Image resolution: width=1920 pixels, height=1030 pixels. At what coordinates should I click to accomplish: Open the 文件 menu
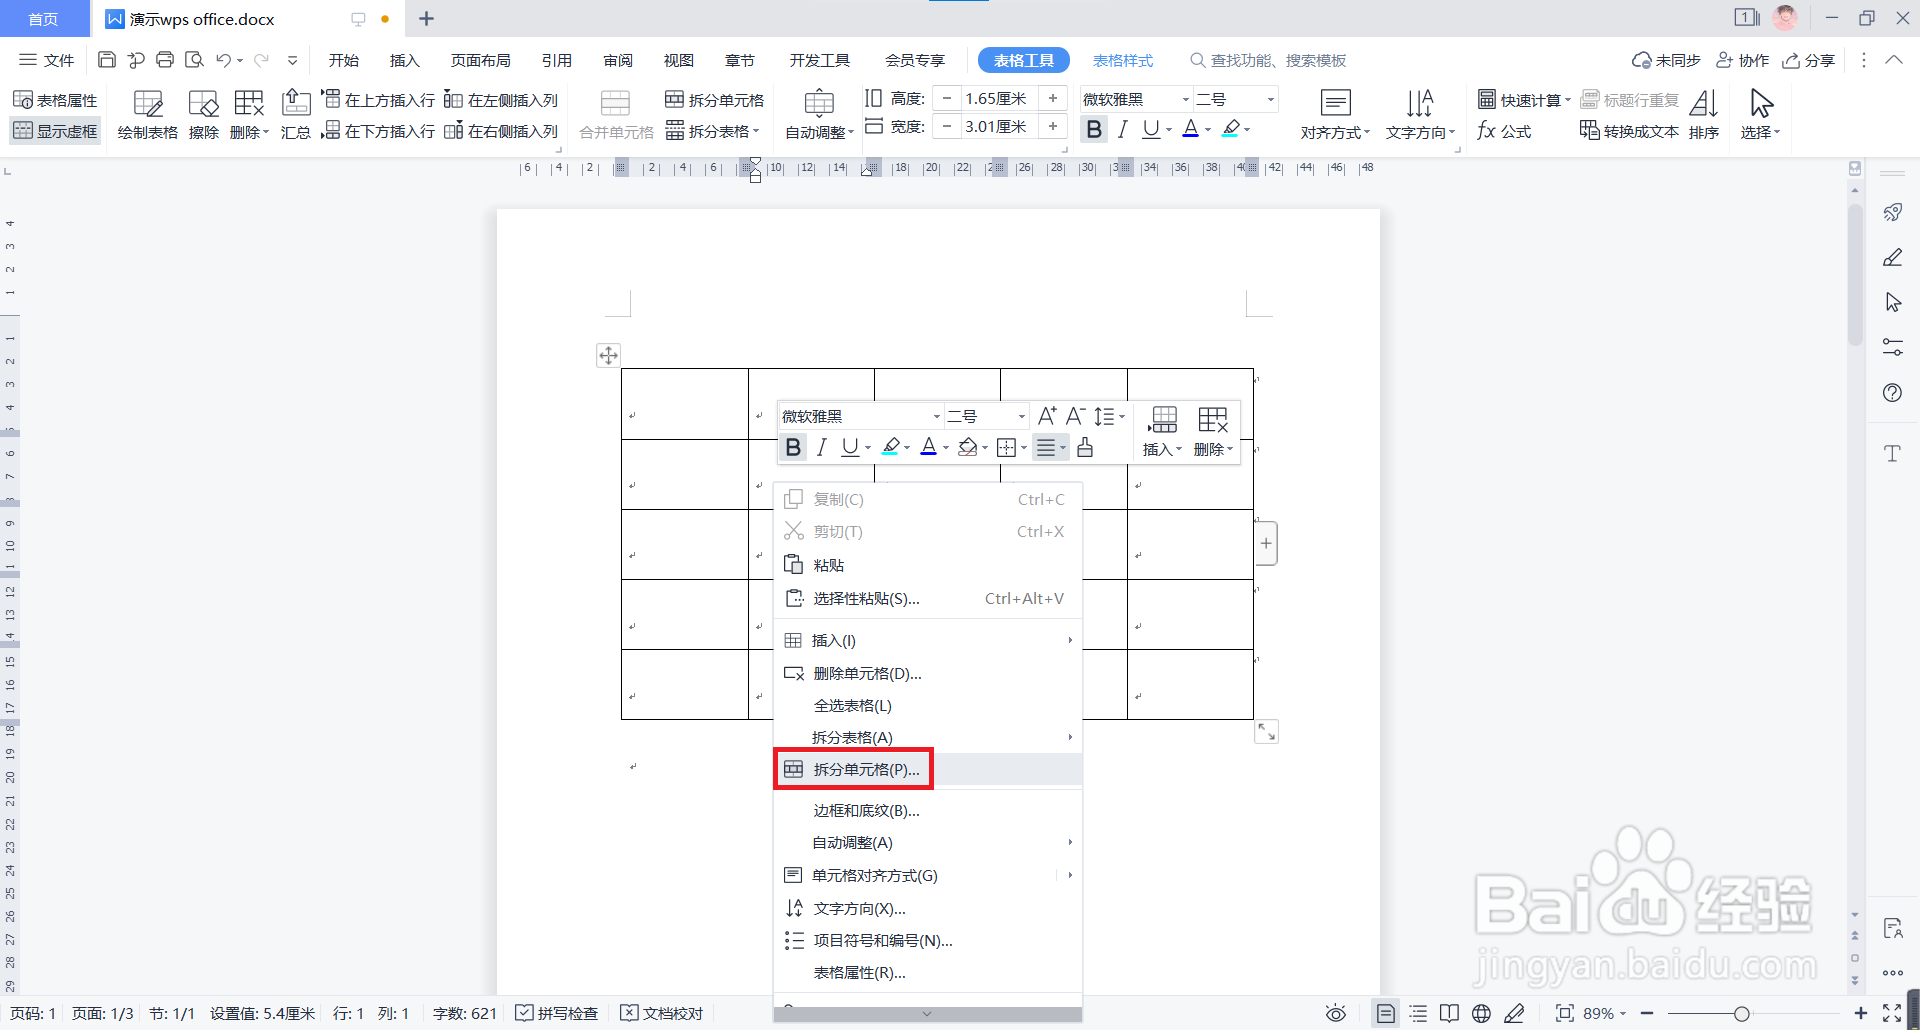coord(47,60)
